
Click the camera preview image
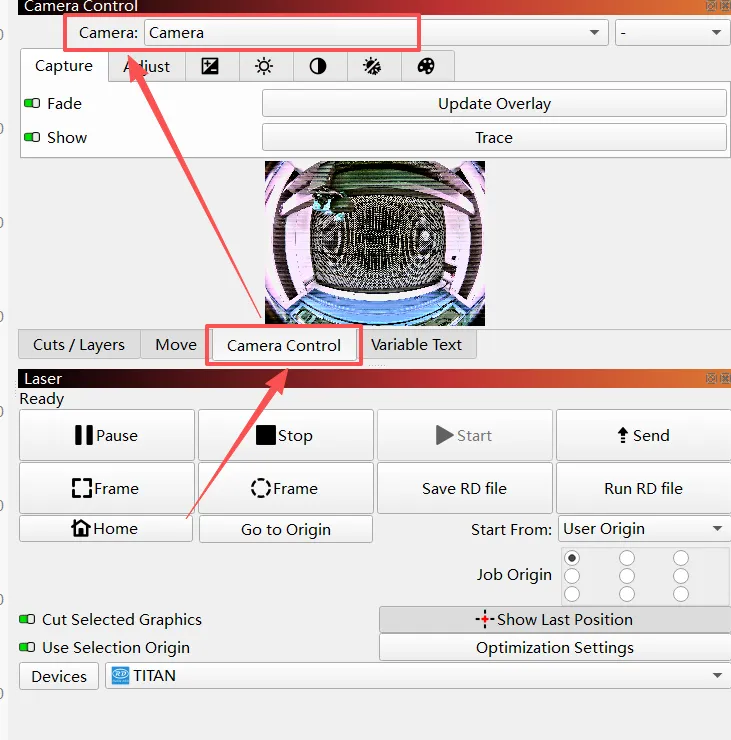click(375, 243)
